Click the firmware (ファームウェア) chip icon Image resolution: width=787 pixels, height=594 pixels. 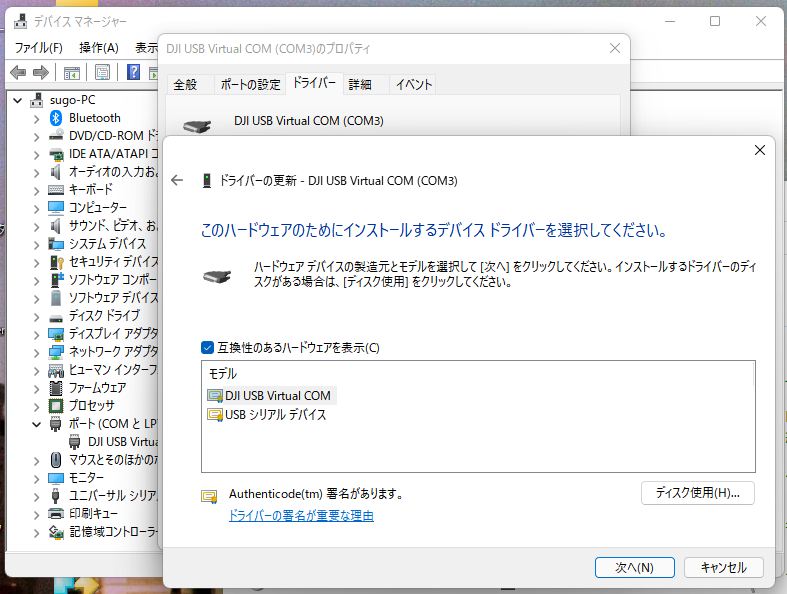[56, 388]
